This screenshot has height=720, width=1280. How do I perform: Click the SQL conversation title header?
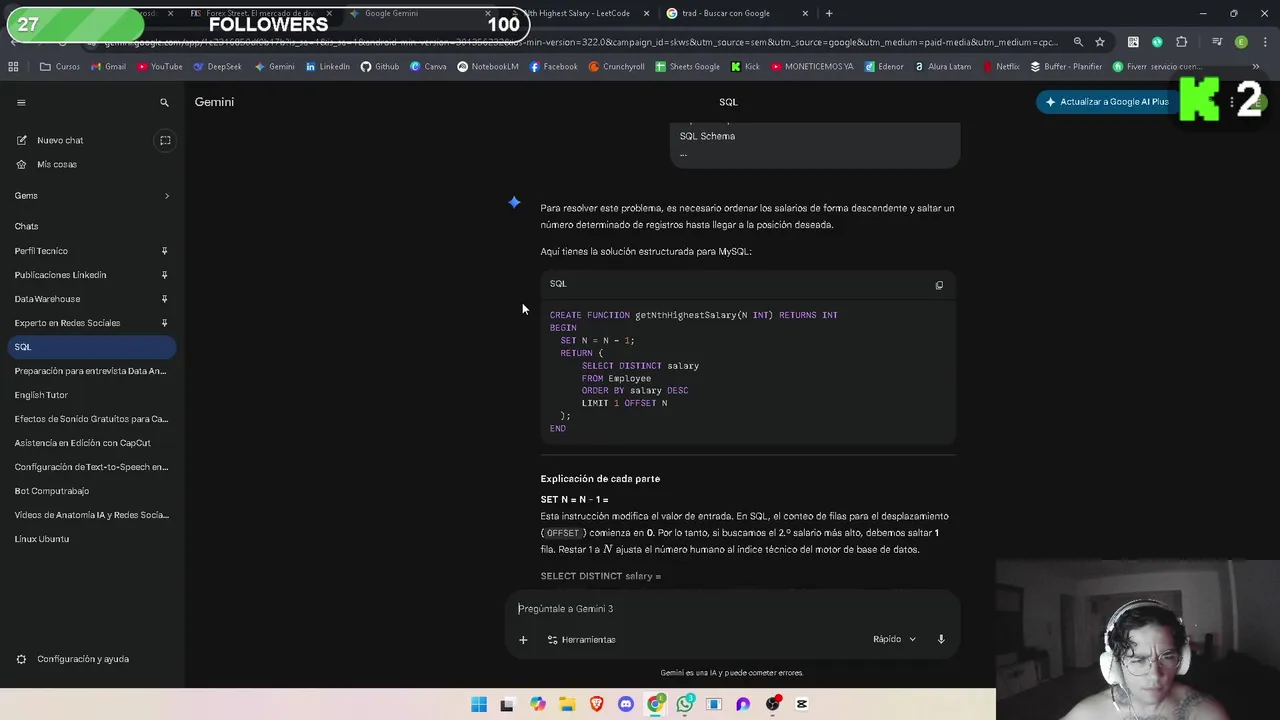coord(728,102)
